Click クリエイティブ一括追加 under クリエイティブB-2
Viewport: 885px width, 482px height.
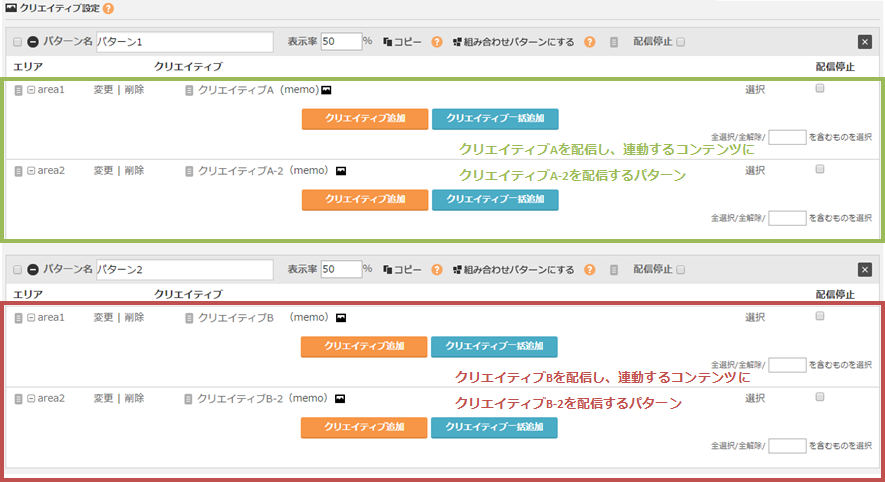pos(494,427)
